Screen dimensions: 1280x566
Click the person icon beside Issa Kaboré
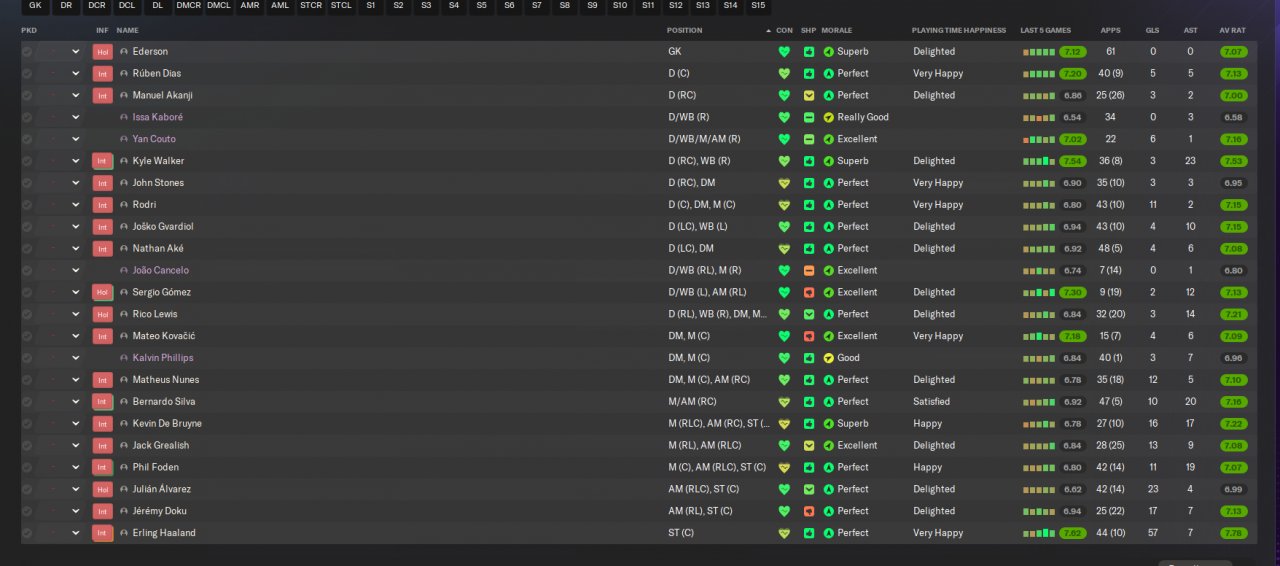pos(124,118)
